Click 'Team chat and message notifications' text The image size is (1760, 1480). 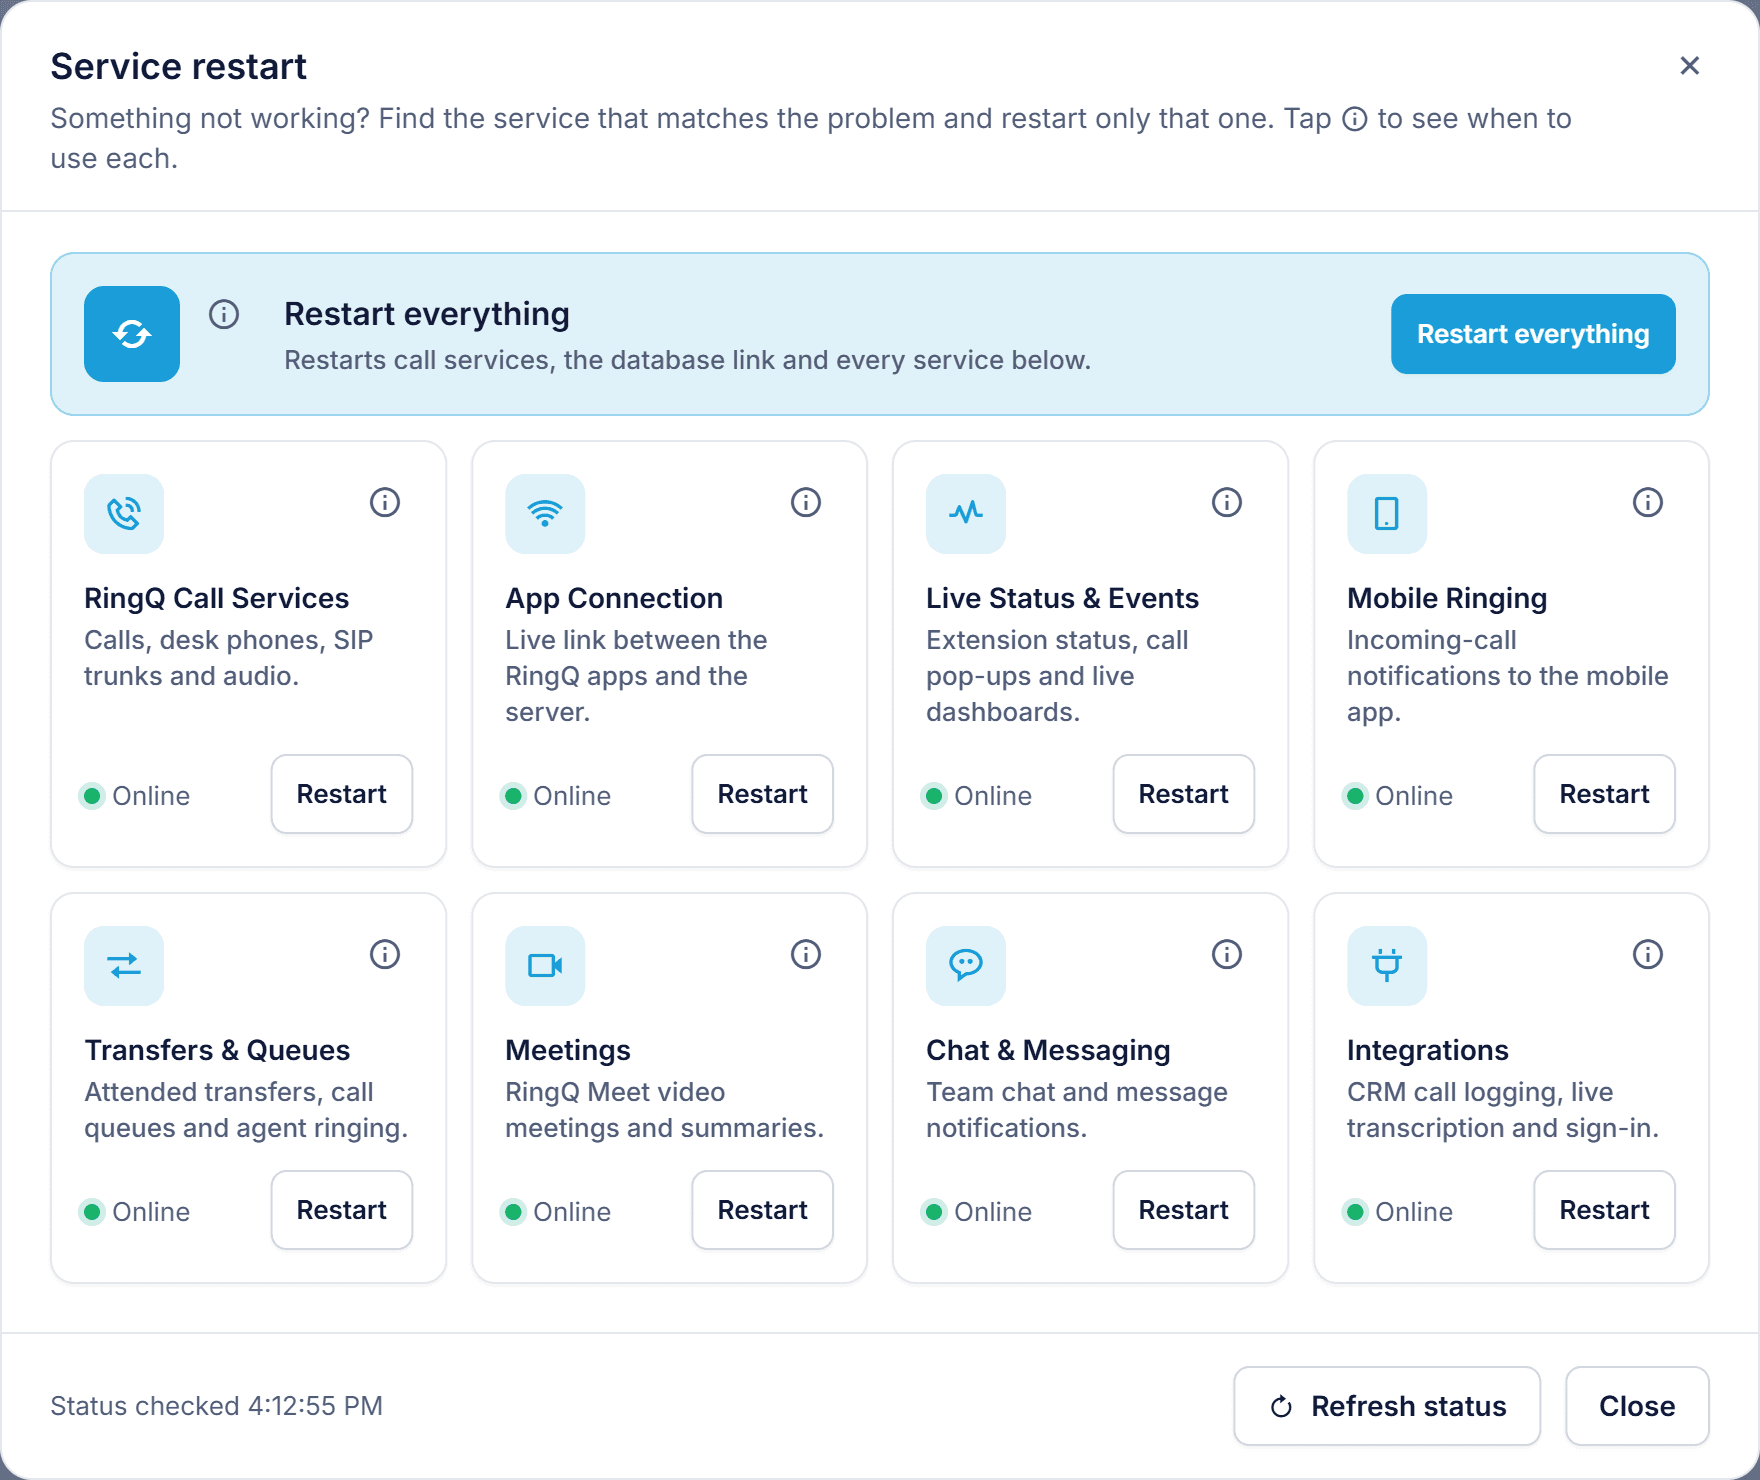coord(1077,1110)
